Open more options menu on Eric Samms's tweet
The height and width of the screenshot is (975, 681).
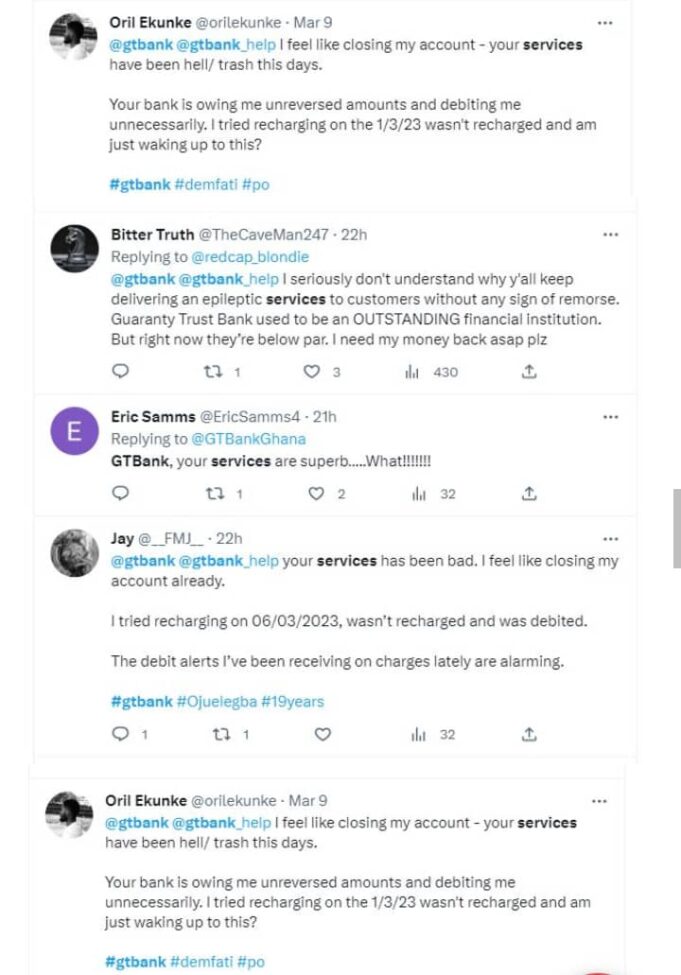point(610,417)
